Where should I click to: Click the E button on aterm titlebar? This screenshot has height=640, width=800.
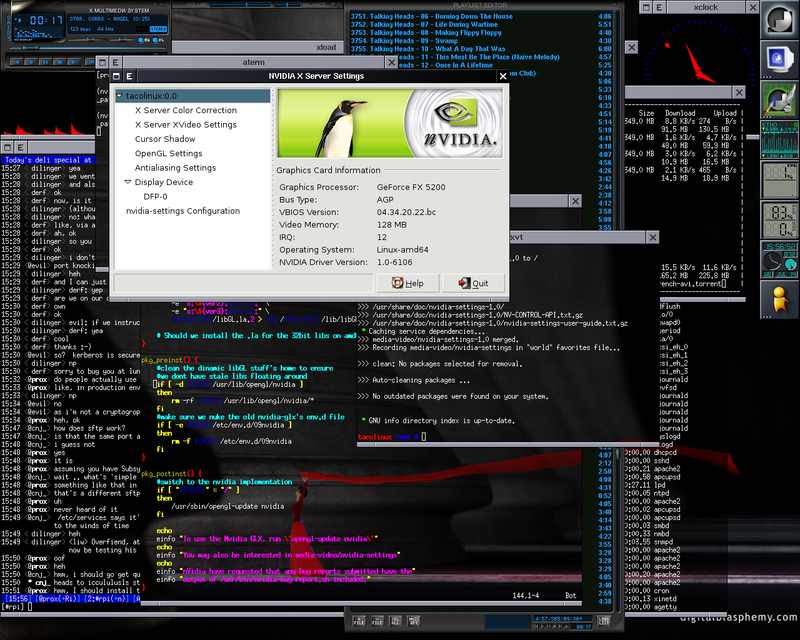point(116,62)
